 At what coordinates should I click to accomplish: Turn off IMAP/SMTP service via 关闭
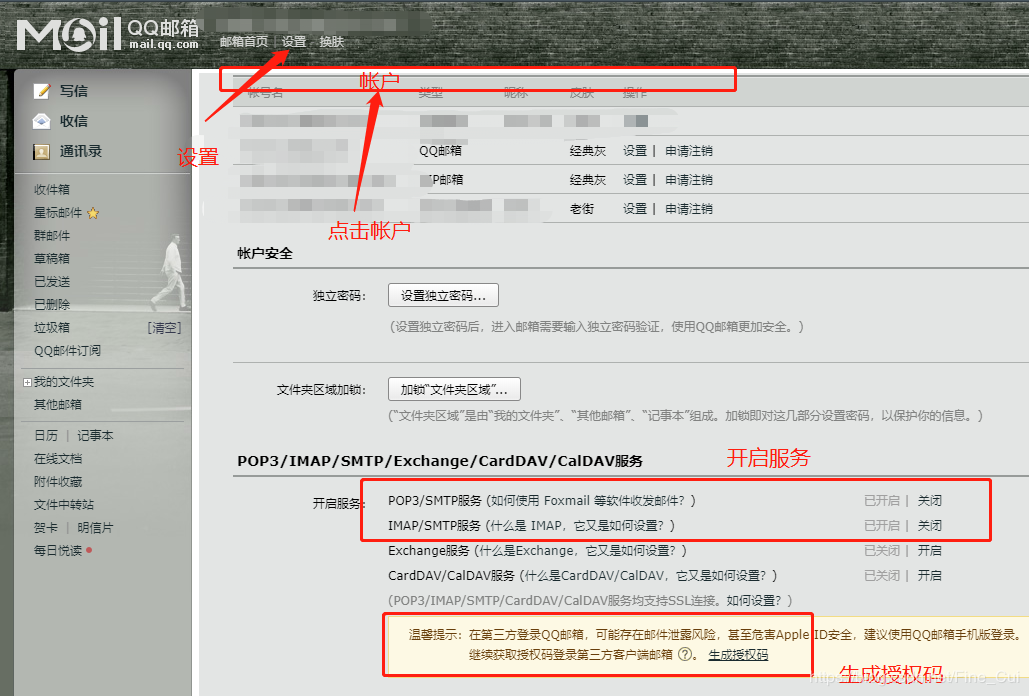929,524
